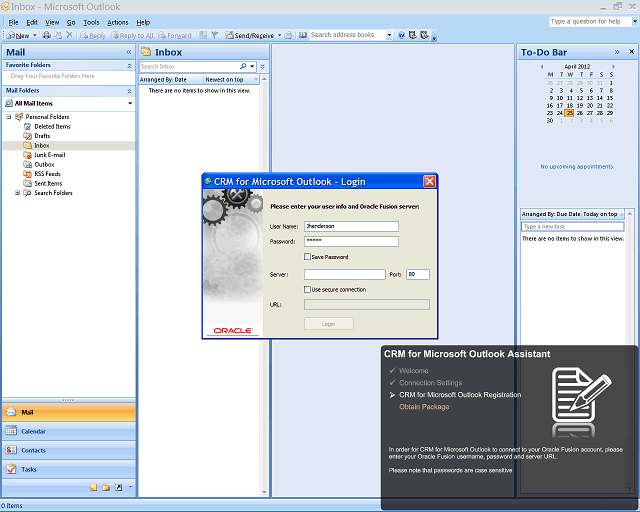The width and height of the screenshot is (640, 512).
Task: Open the Tools menu
Action: [91, 22]
